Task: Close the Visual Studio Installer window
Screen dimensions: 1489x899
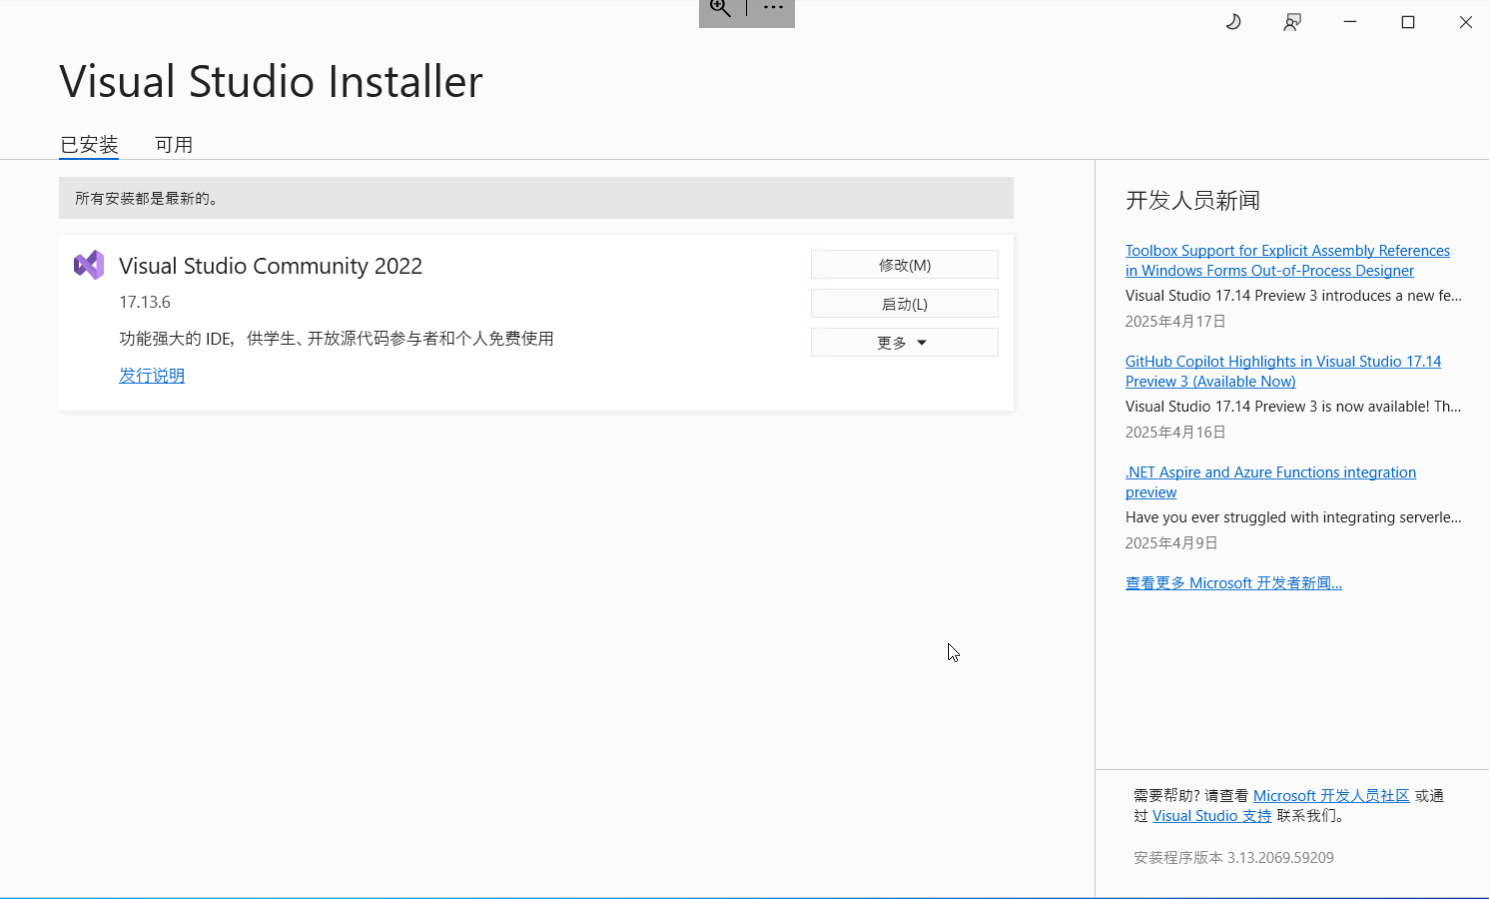Action: coord(1465,22)
